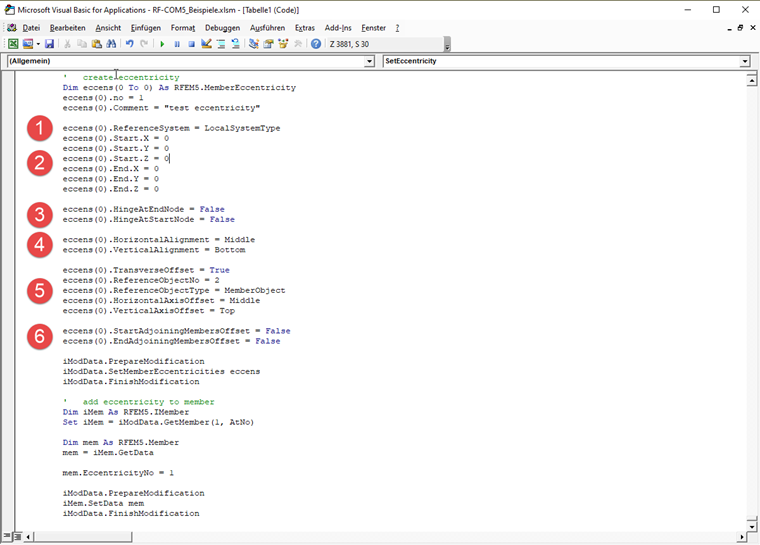Viewport: 760px width, 545px height.
Task: Click the VBA document icon in menu bar
Action: click(12, 28)
